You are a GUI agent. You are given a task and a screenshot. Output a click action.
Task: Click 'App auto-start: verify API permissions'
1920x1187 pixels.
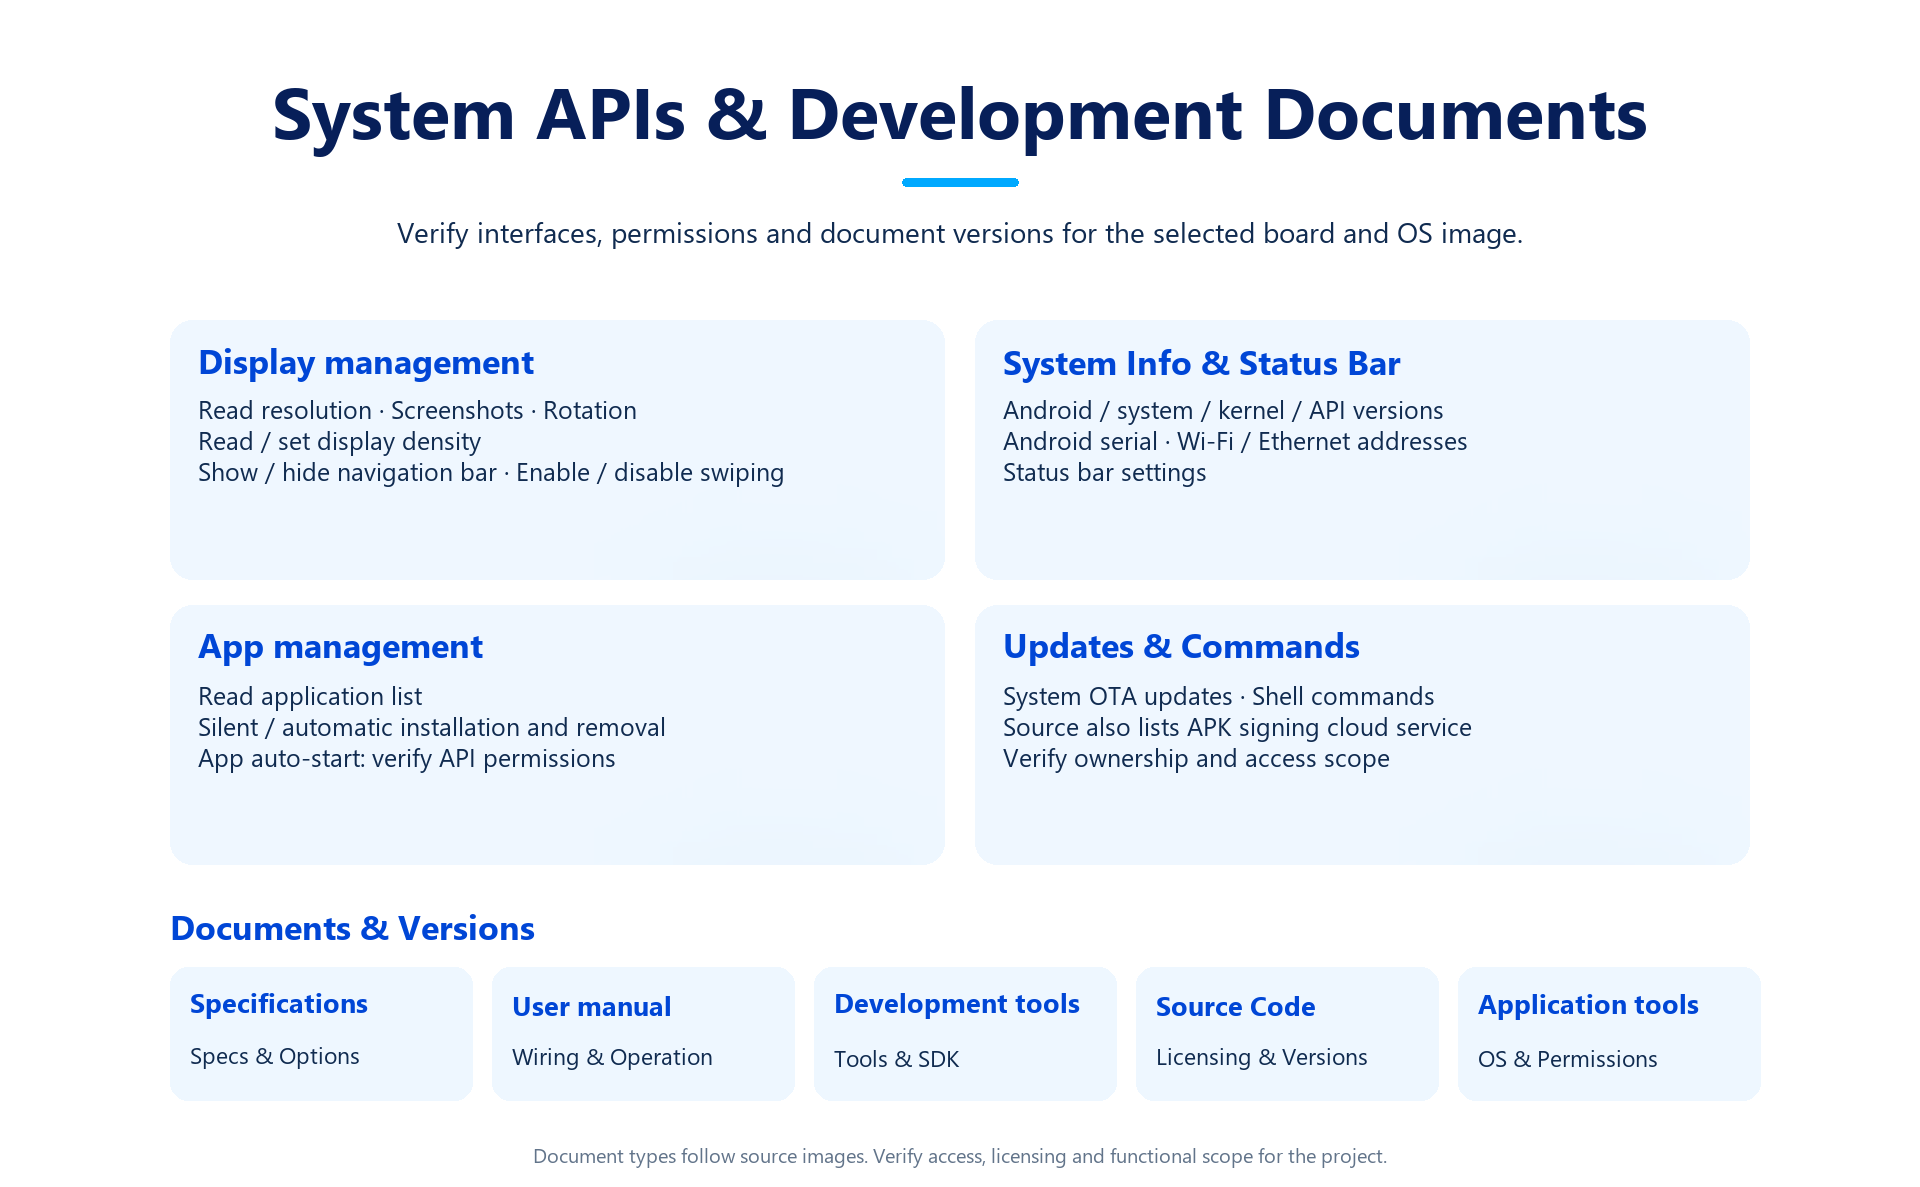point(406,759)
